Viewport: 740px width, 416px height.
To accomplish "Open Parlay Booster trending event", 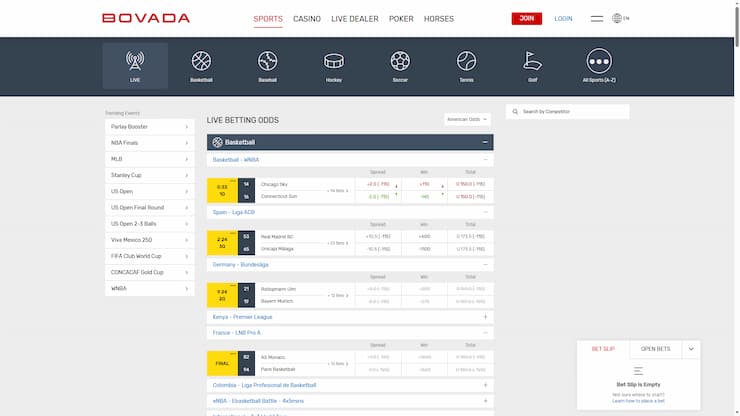I will click(x=150, y=127).
